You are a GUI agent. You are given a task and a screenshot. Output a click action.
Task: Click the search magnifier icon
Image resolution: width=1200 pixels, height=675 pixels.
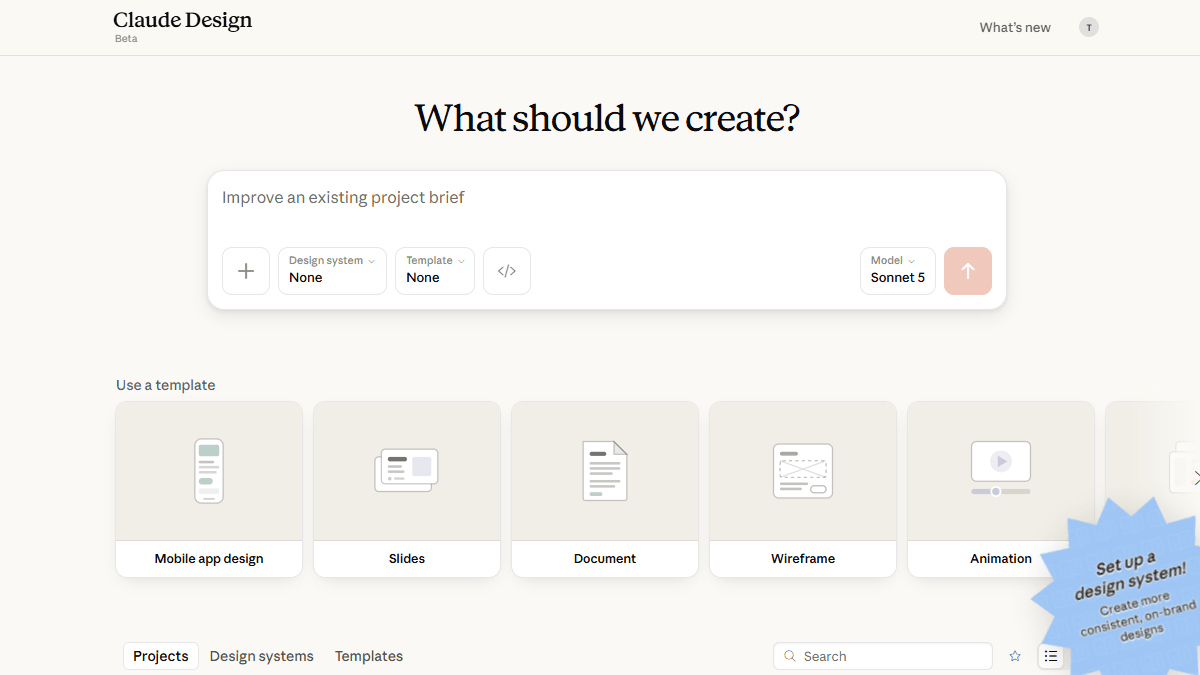(791, 656)
